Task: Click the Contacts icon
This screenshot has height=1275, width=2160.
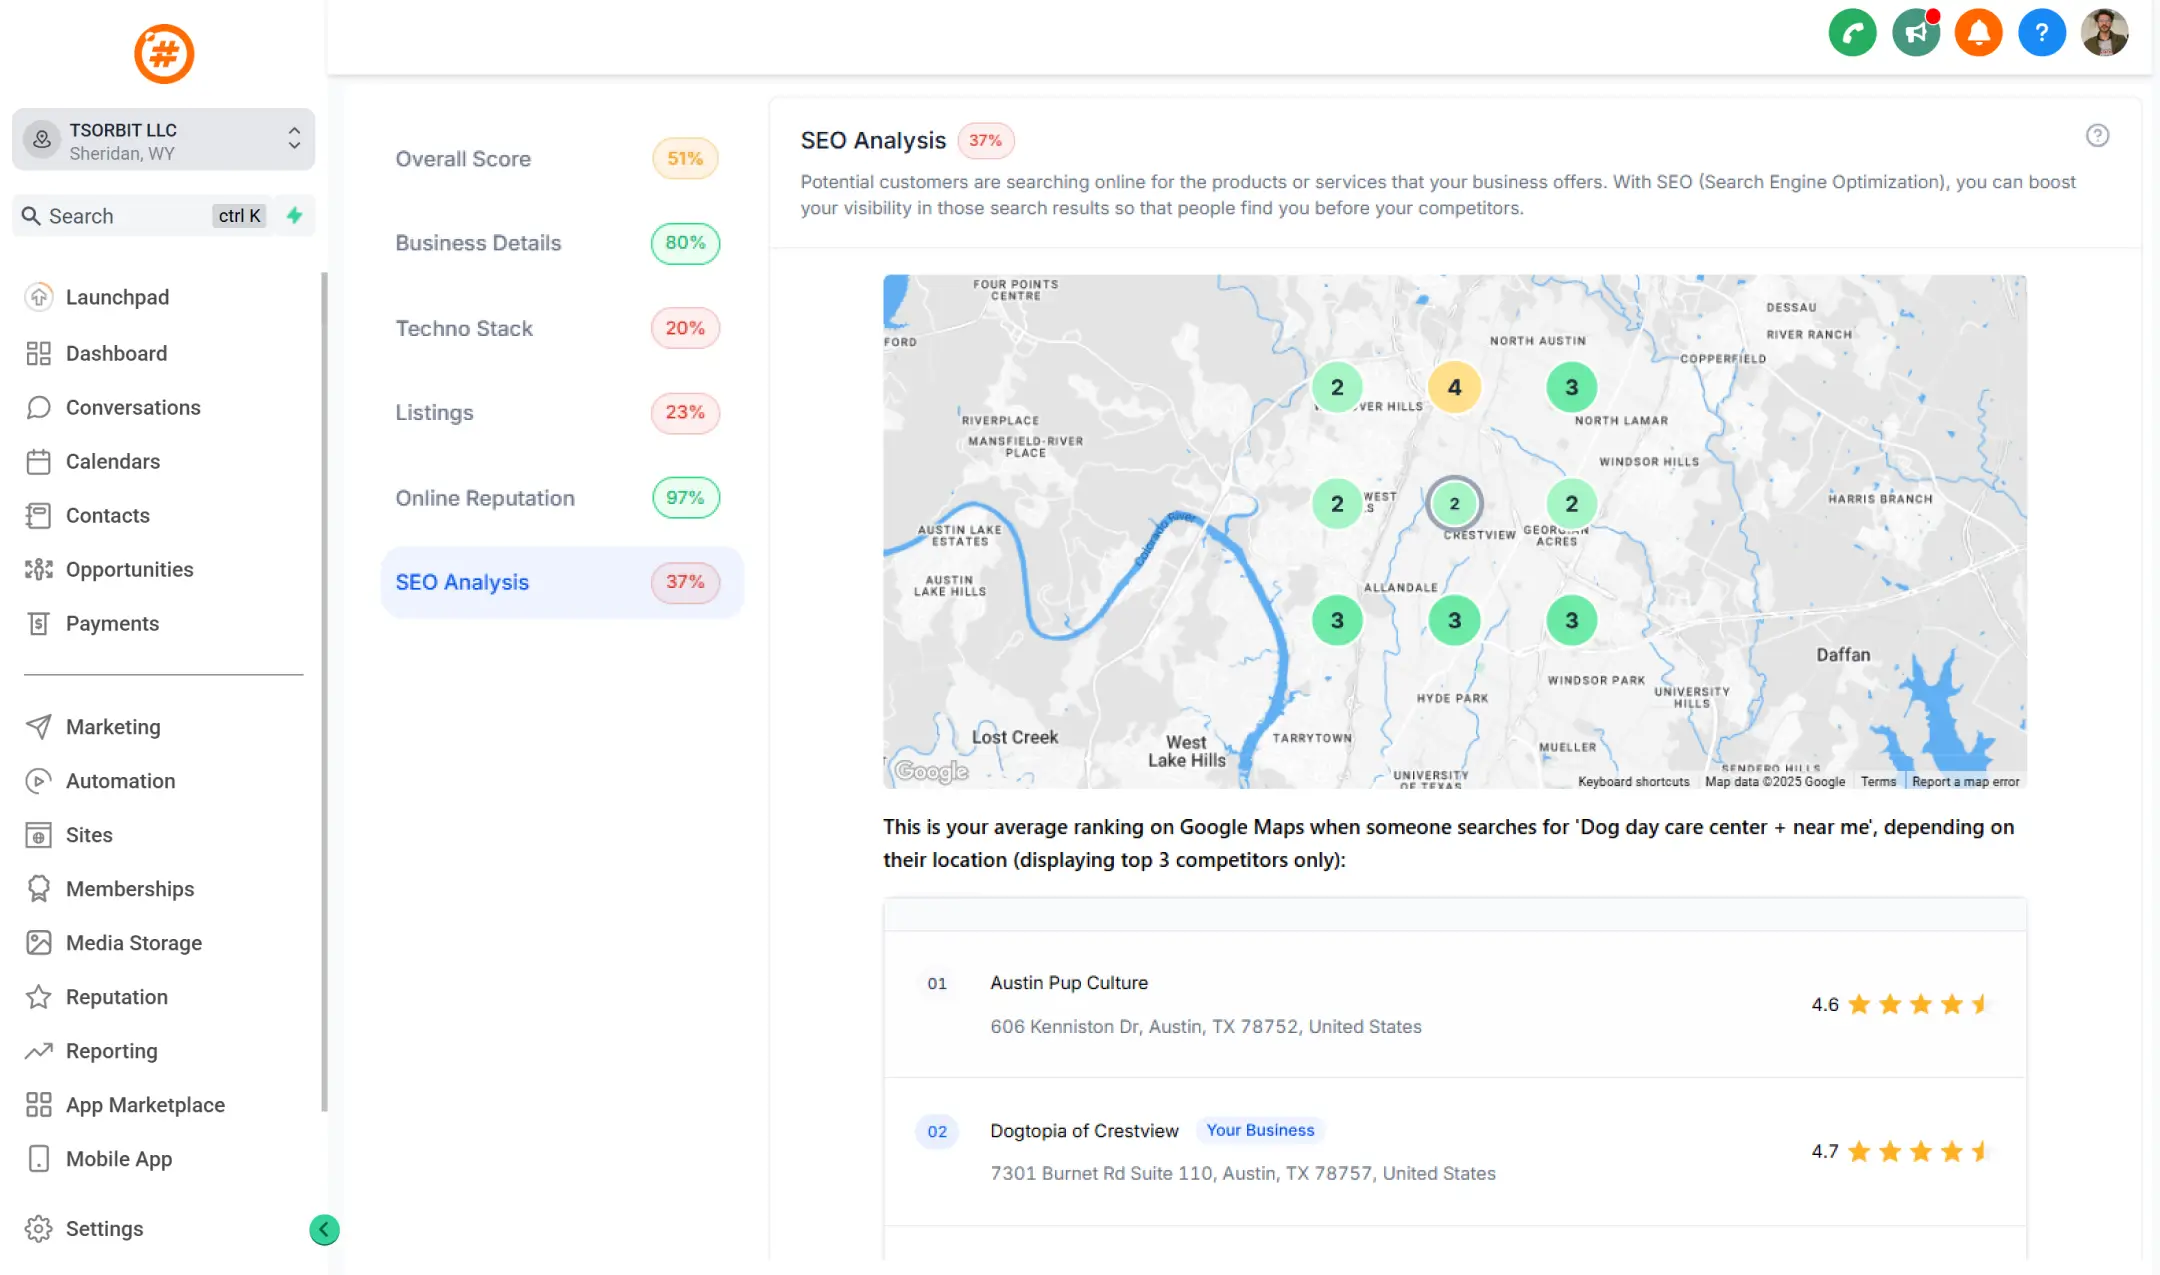Action: [x=38, y=515]
